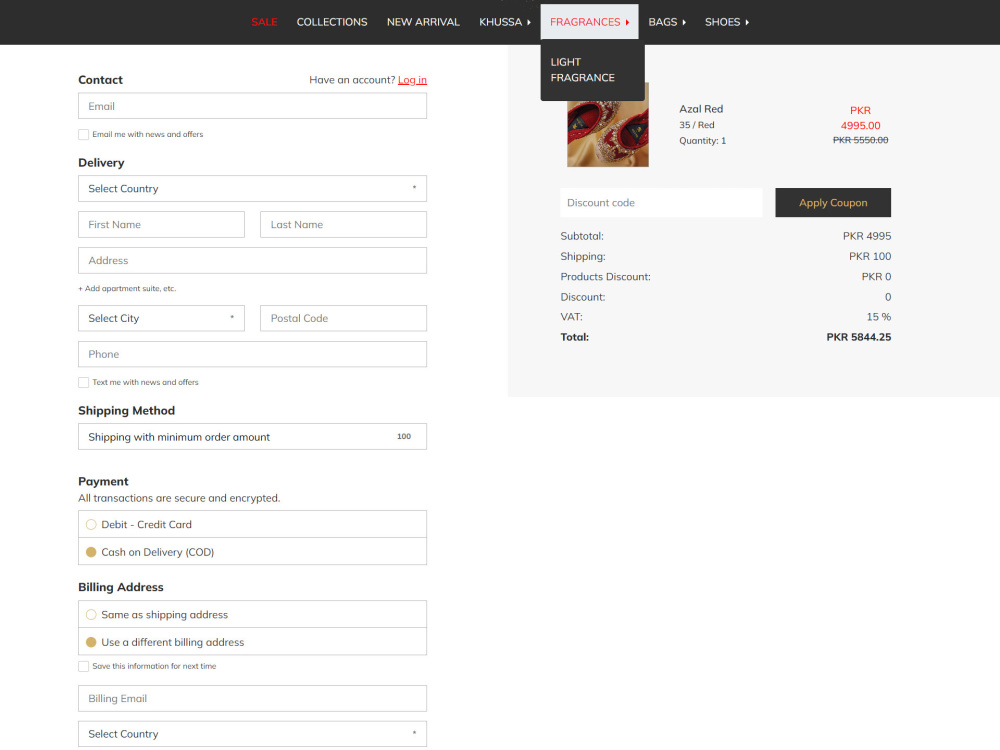The width and height of the screenshot is (1000, 750).
Task: Click the 35 / Red variant text
Action: [696, 125]
